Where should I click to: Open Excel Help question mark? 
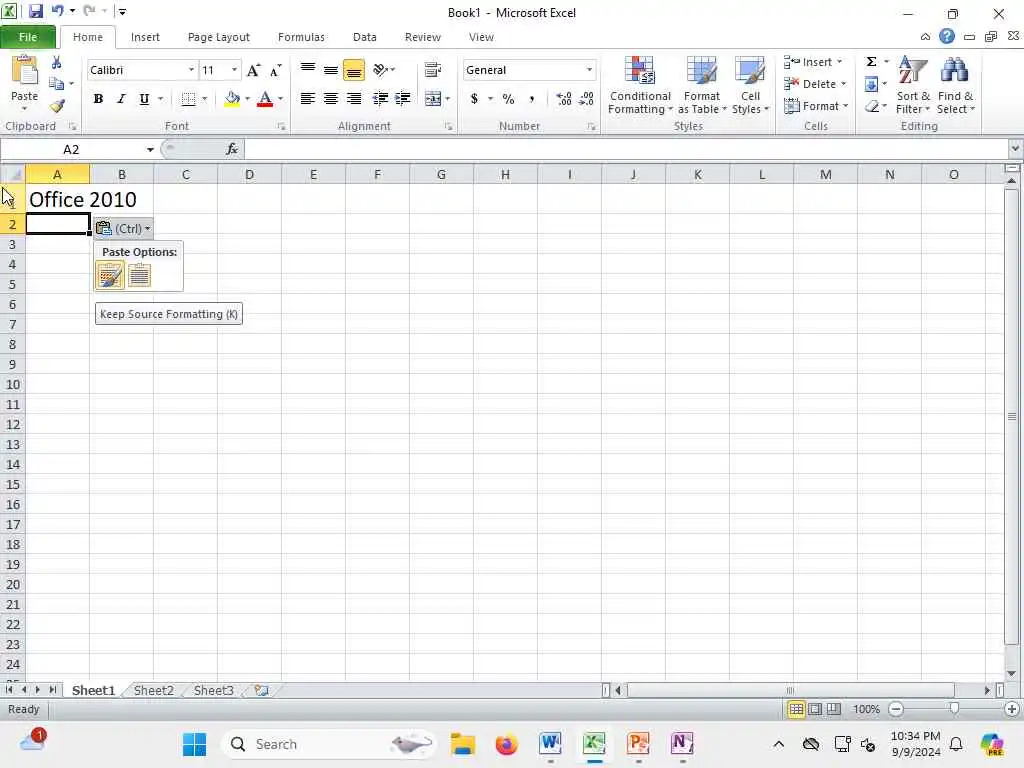tap(947, 37)
